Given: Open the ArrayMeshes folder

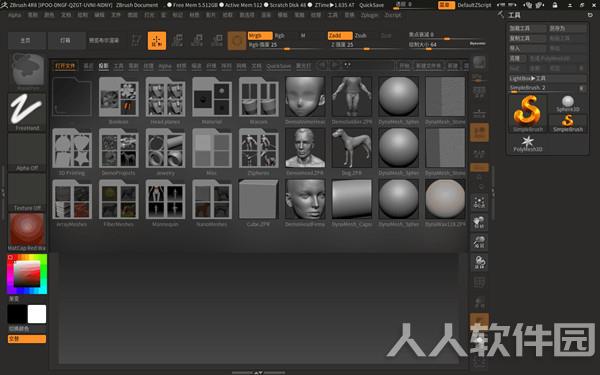Looking at the screenshot, I should [72, 203].
